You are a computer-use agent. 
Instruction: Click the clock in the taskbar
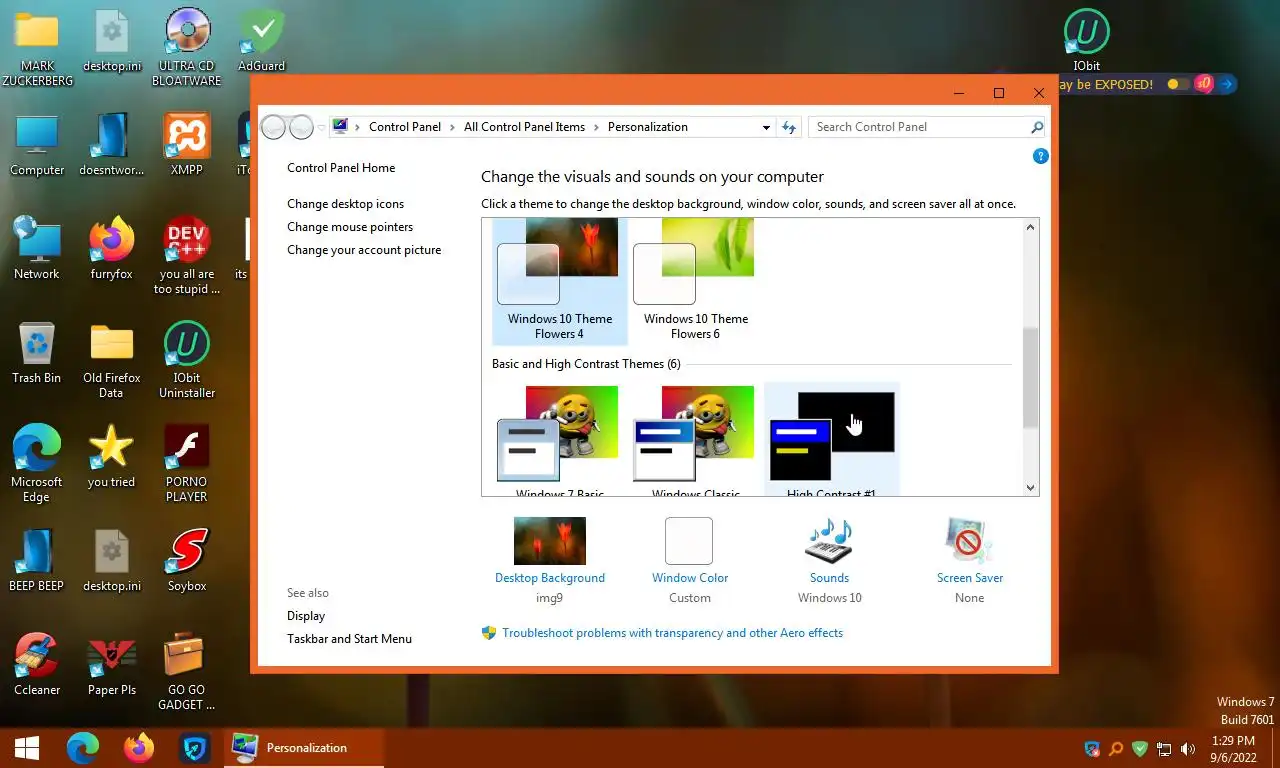pos(1232,749)
